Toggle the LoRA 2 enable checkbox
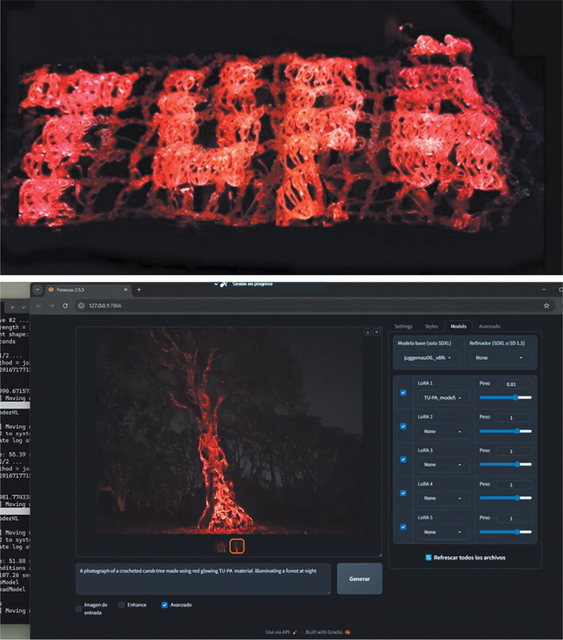The height and width of the screenshot is (640, 563). (403, 426)
